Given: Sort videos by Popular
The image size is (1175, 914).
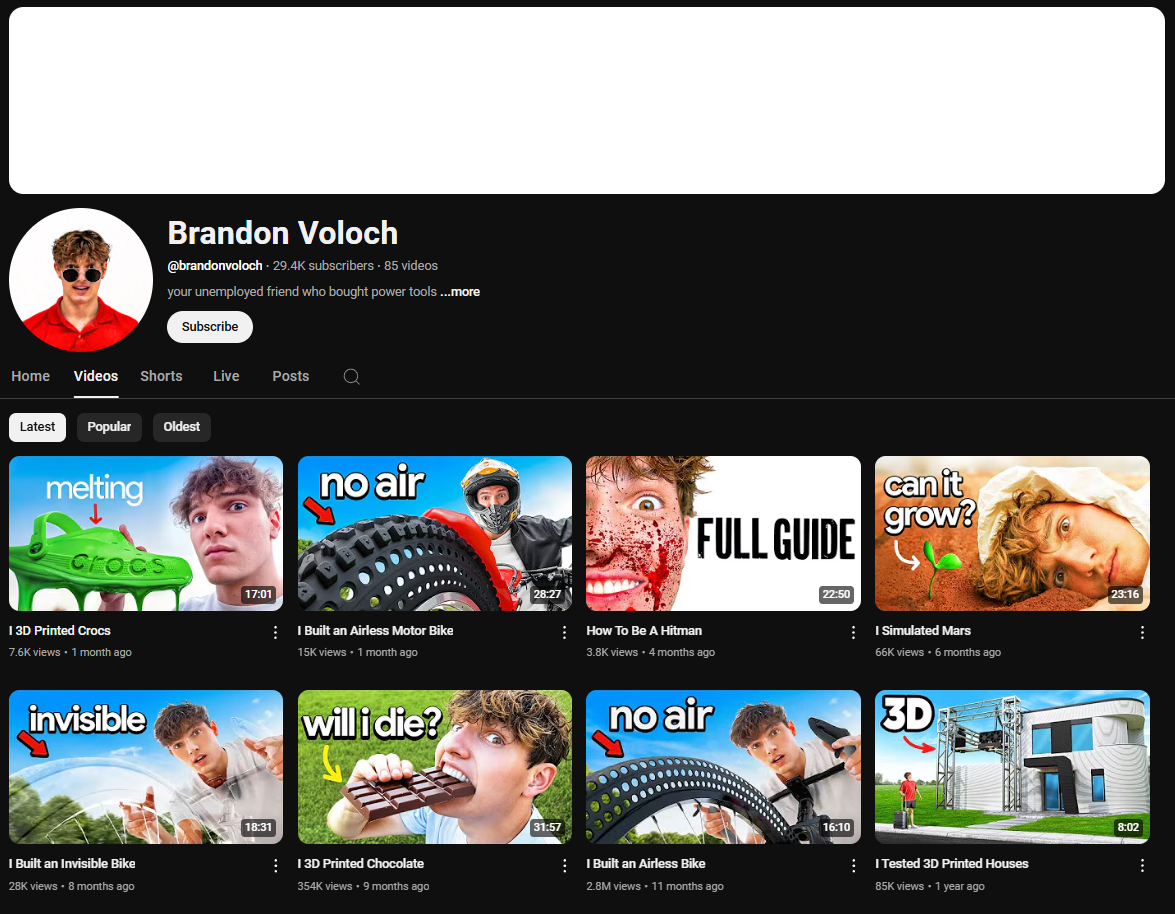Looking at the screenshot, I should tap(109, 427).
